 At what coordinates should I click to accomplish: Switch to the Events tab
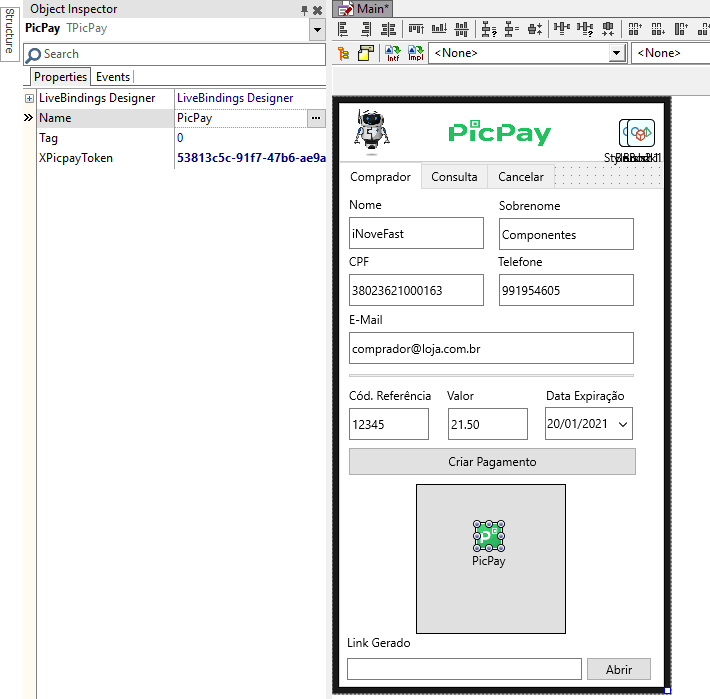click(x=113, y=77)
